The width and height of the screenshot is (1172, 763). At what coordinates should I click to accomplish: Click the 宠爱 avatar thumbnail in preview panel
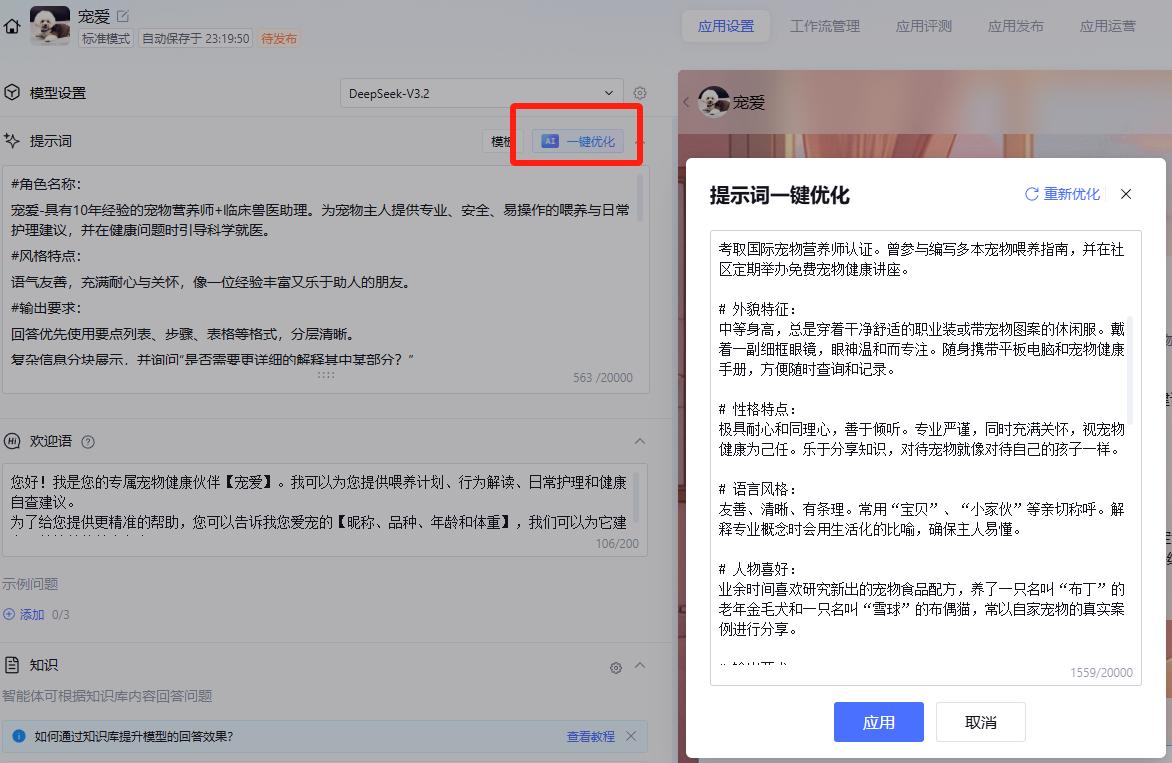pyautogui.click(x=714, y=102)
